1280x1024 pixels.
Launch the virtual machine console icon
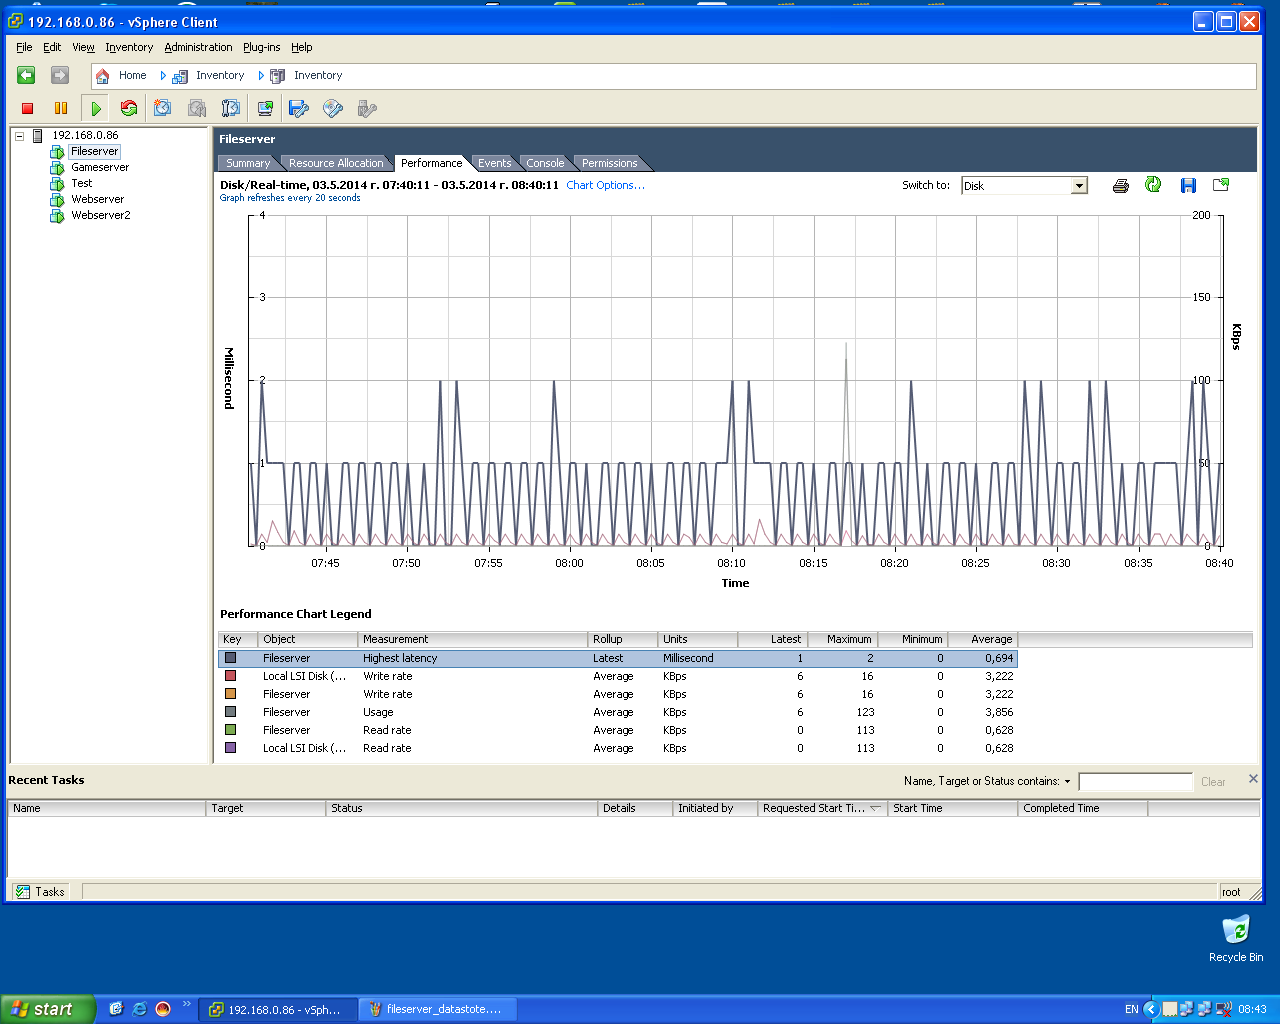point(265,108)
